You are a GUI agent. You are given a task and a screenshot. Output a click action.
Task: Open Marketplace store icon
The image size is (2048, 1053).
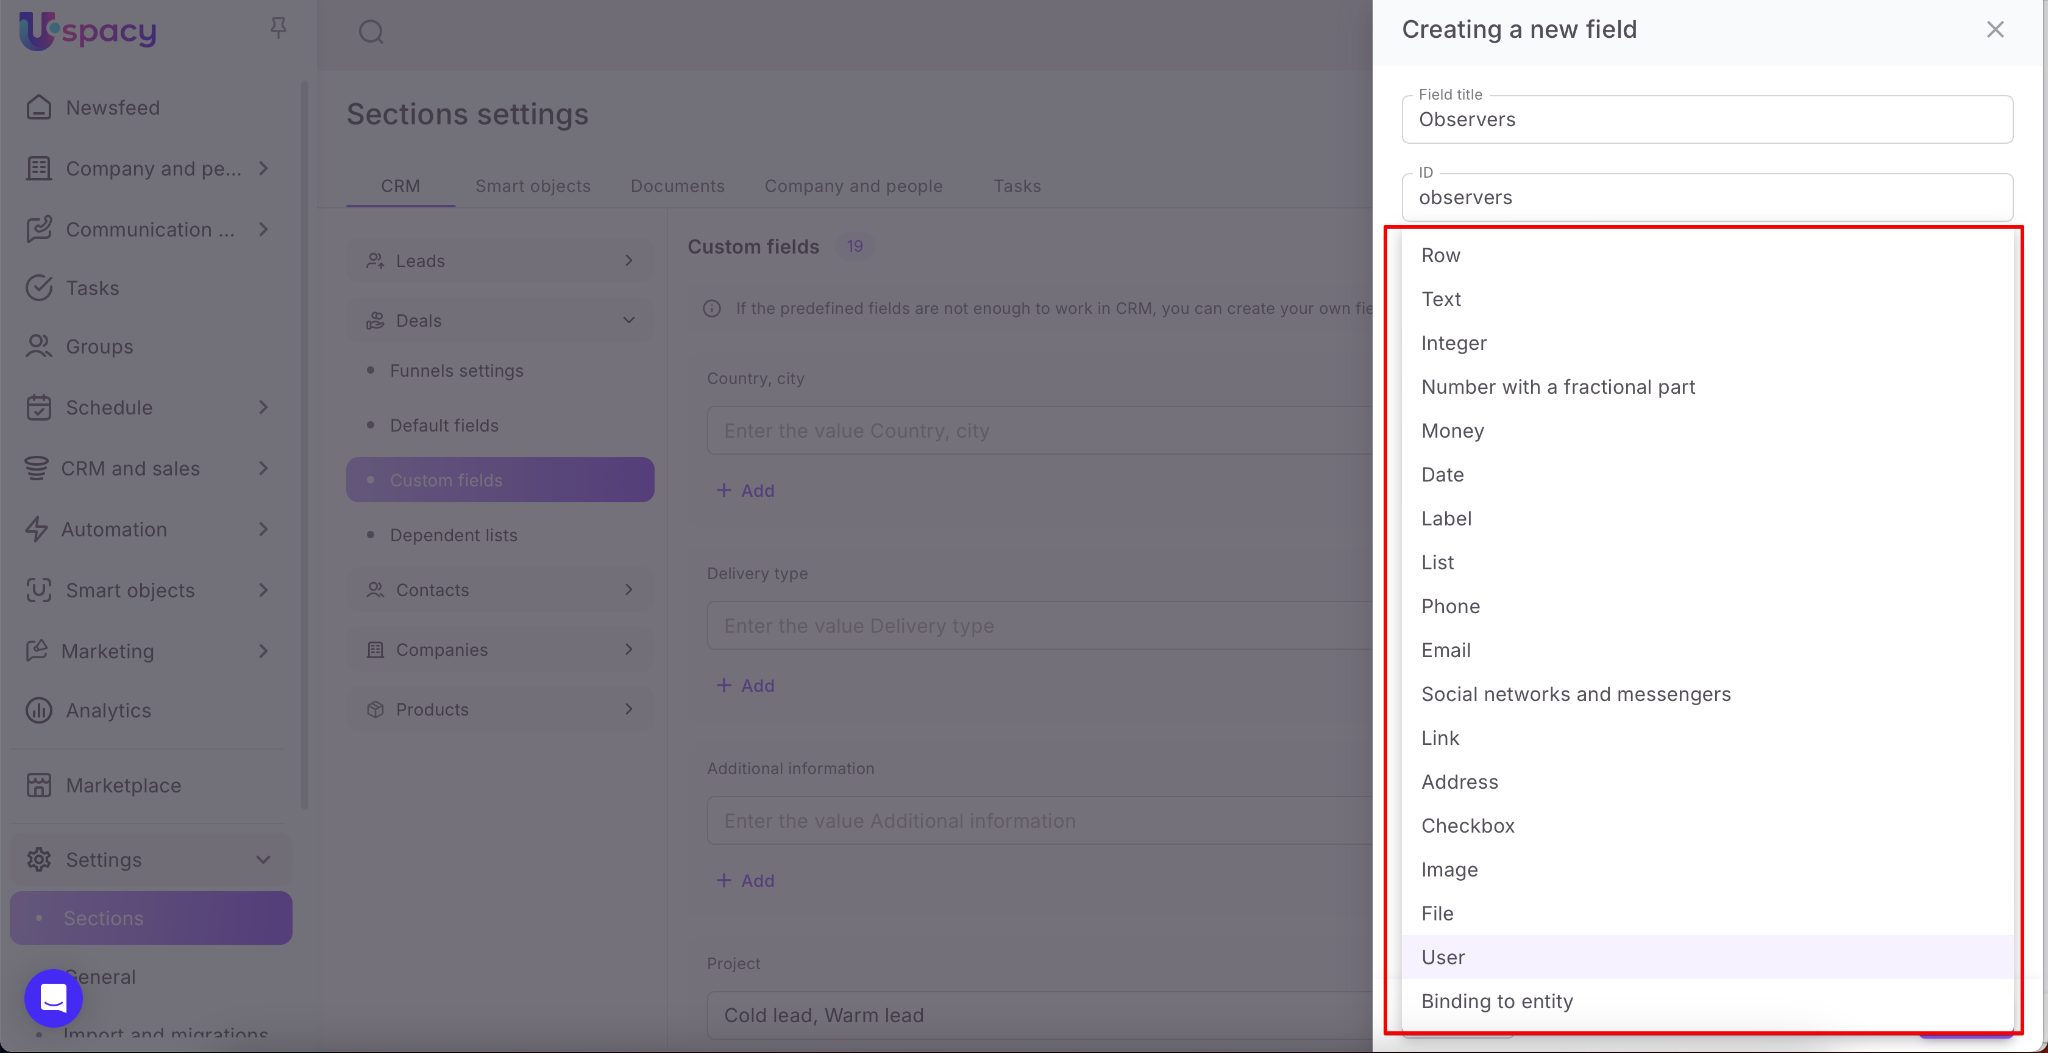[x=39, y=785]
